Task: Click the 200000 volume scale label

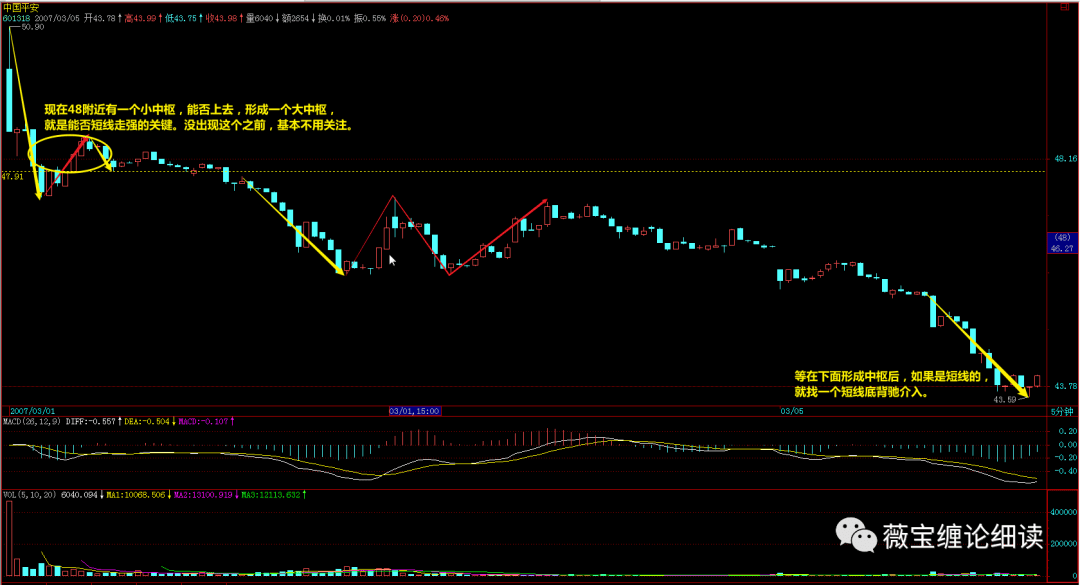Action: coord(1063,544)
